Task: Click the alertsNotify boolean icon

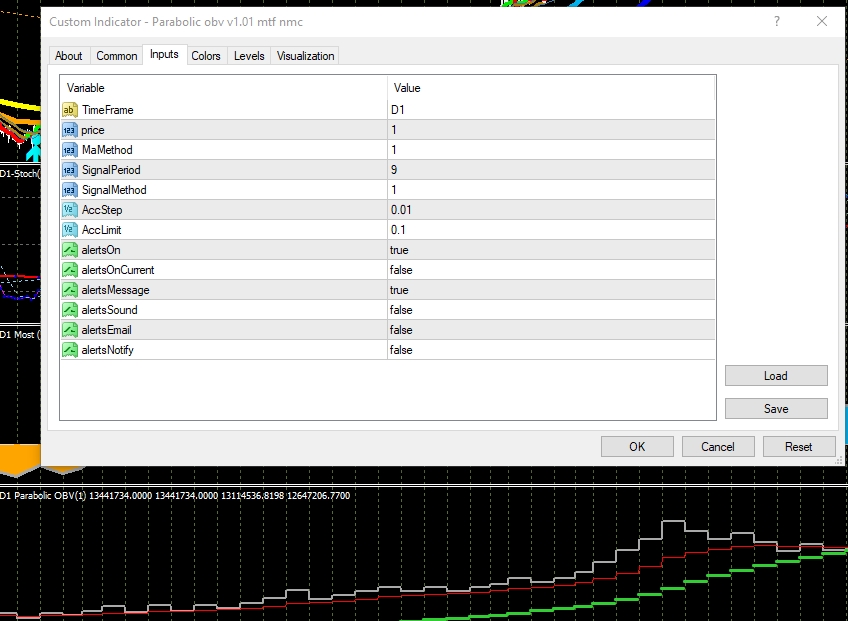Action: click(70, 350)
